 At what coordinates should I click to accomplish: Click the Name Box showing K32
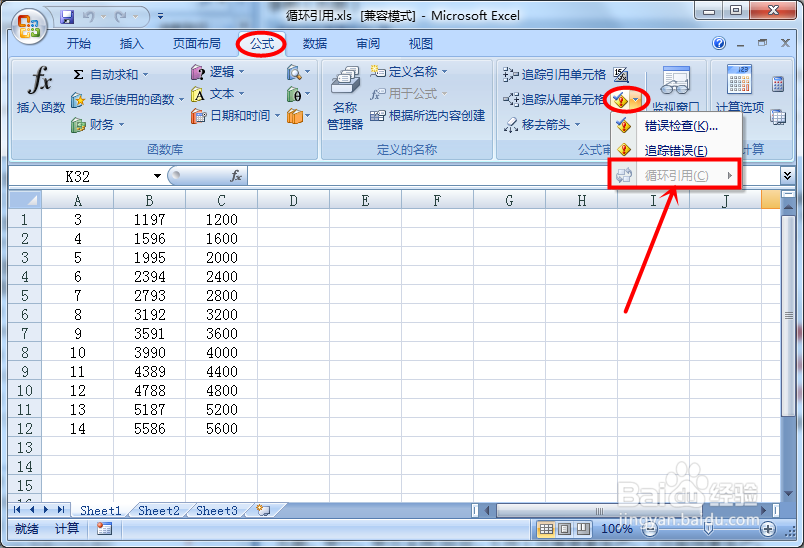pos(78,176)
